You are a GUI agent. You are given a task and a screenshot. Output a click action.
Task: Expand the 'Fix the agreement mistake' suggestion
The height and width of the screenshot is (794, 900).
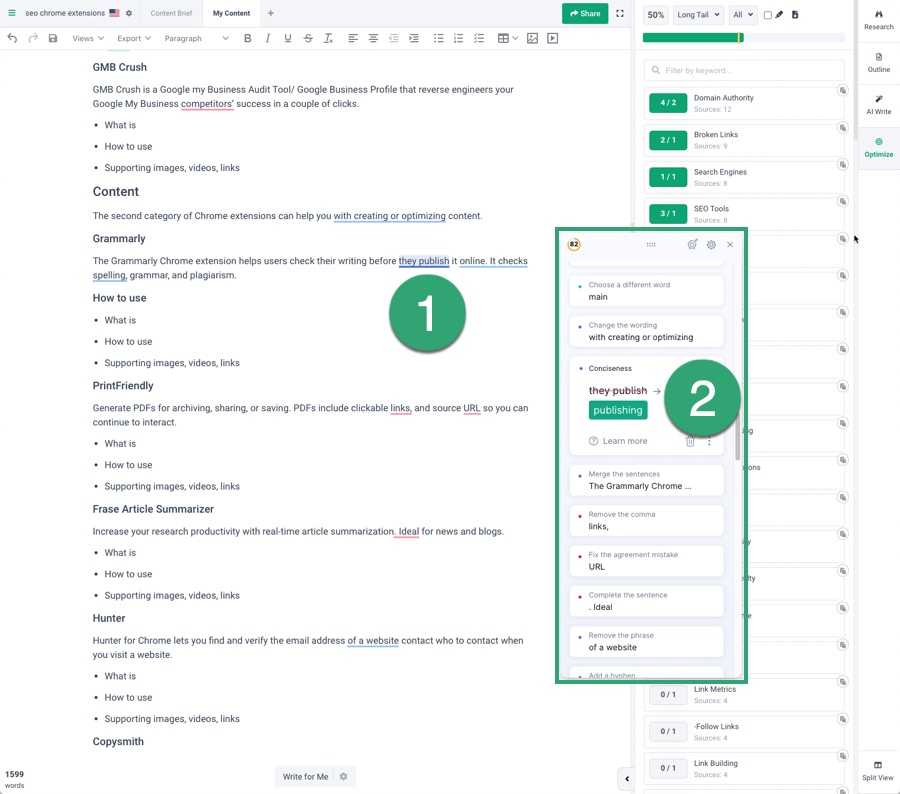coord(646,560)
